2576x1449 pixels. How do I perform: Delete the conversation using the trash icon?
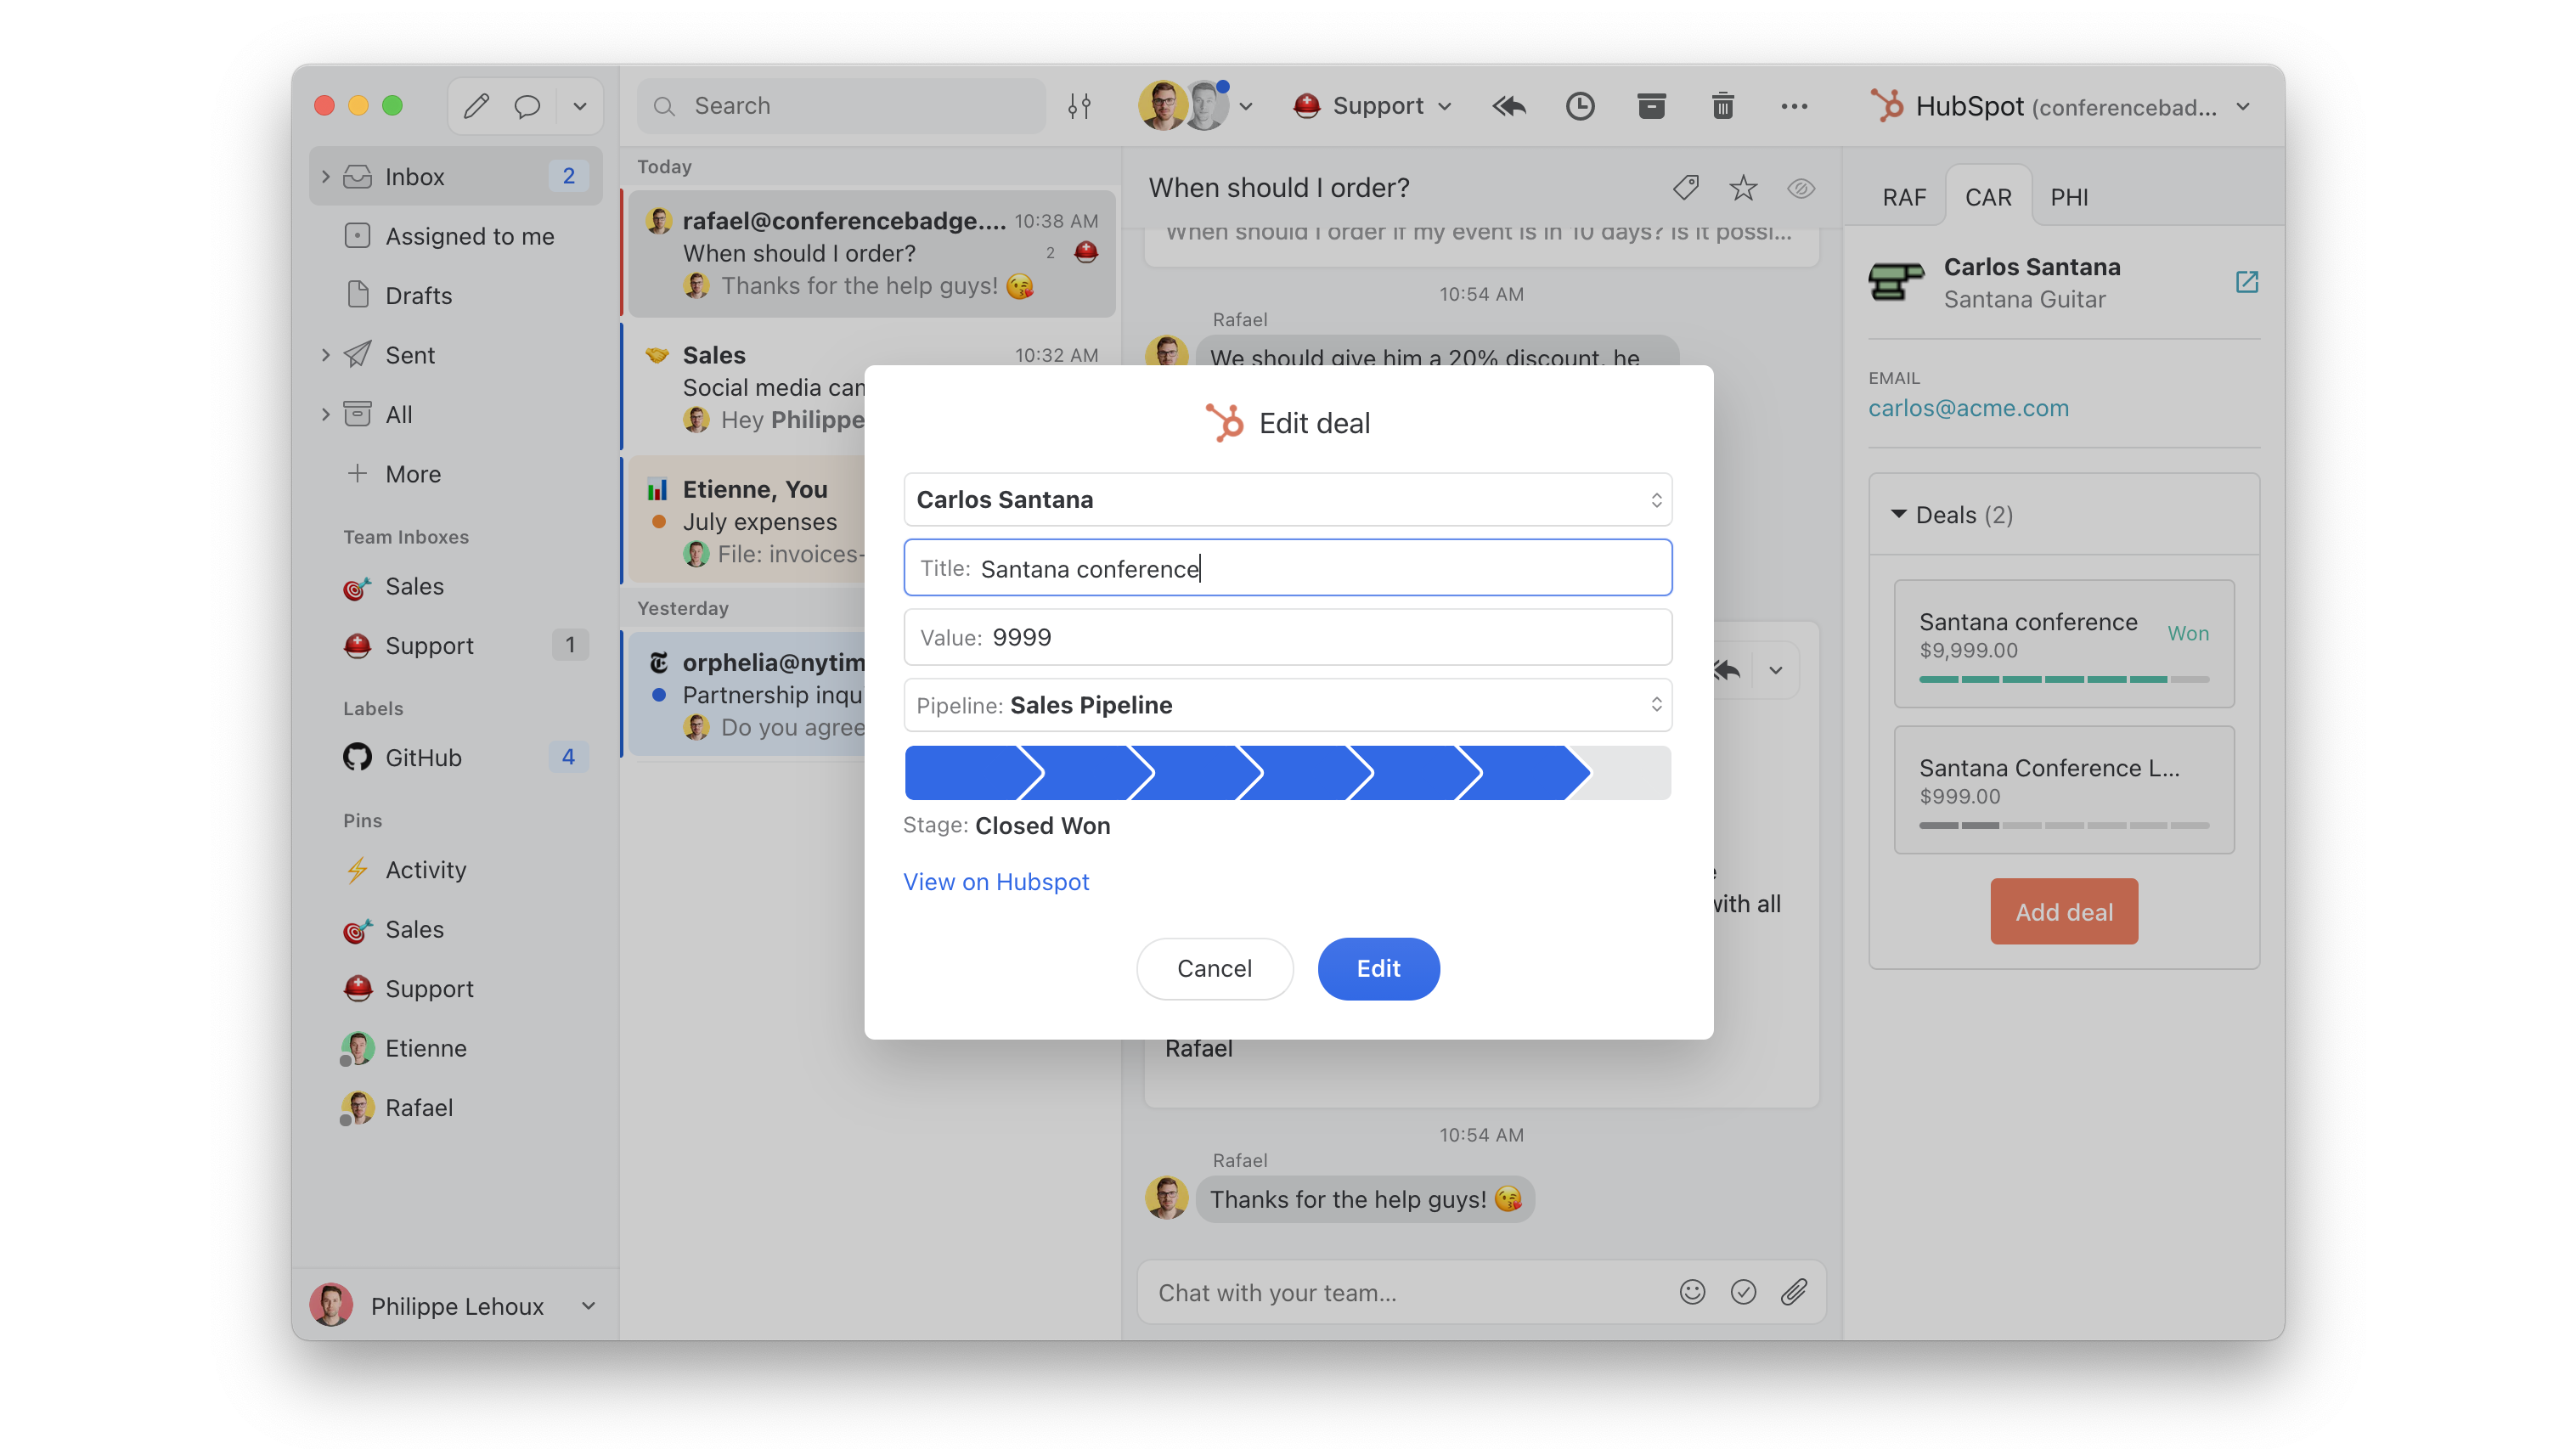[1722, 105]
